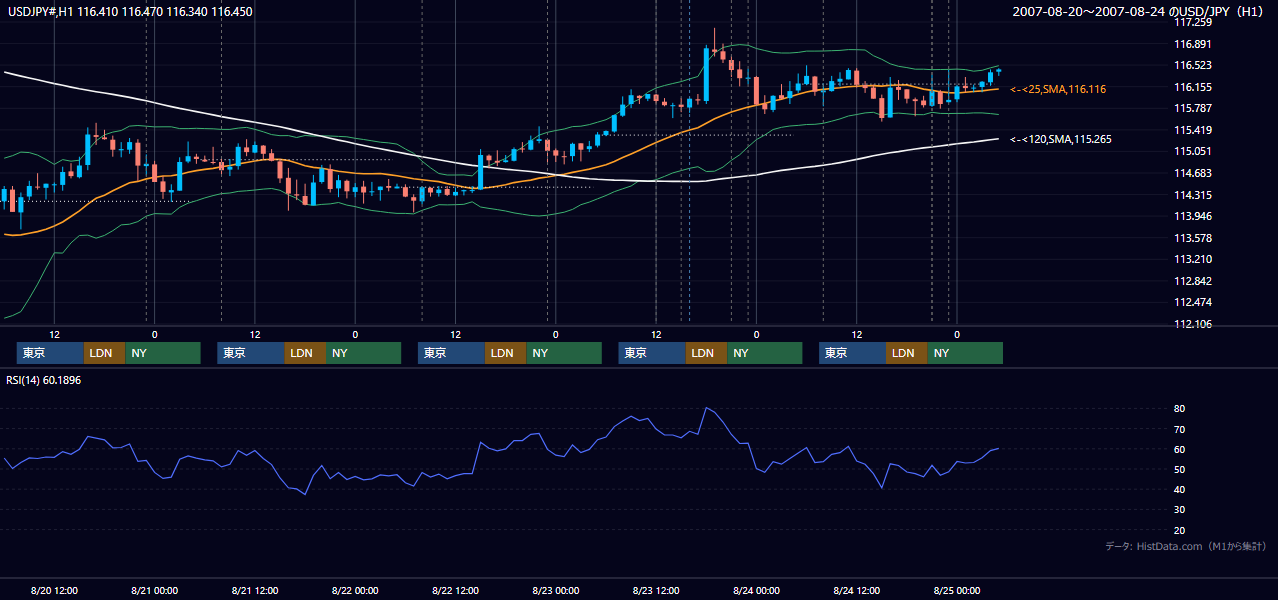Viewport: 1278px width, 600px height.
Task: Click the 8/21 00:00 date axis label
Action: 154,590
